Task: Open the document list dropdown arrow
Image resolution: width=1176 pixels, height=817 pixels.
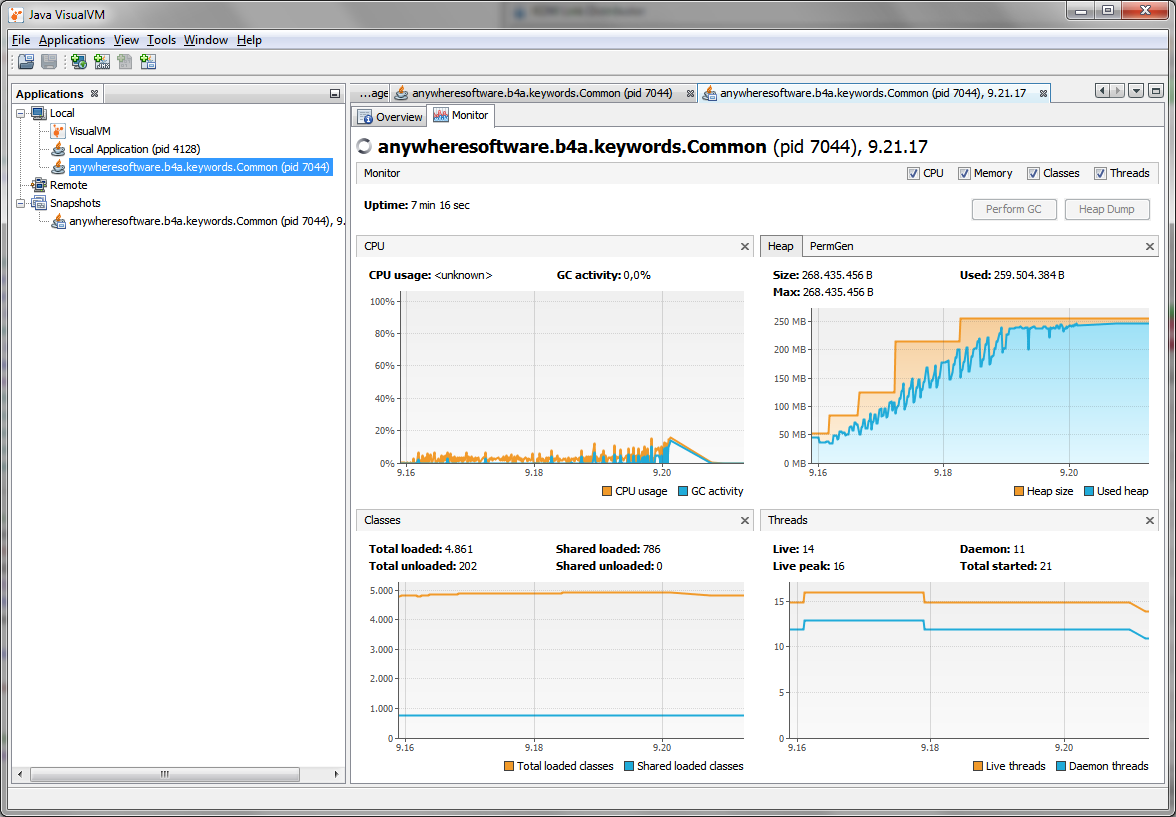Action: (1136, 92)
